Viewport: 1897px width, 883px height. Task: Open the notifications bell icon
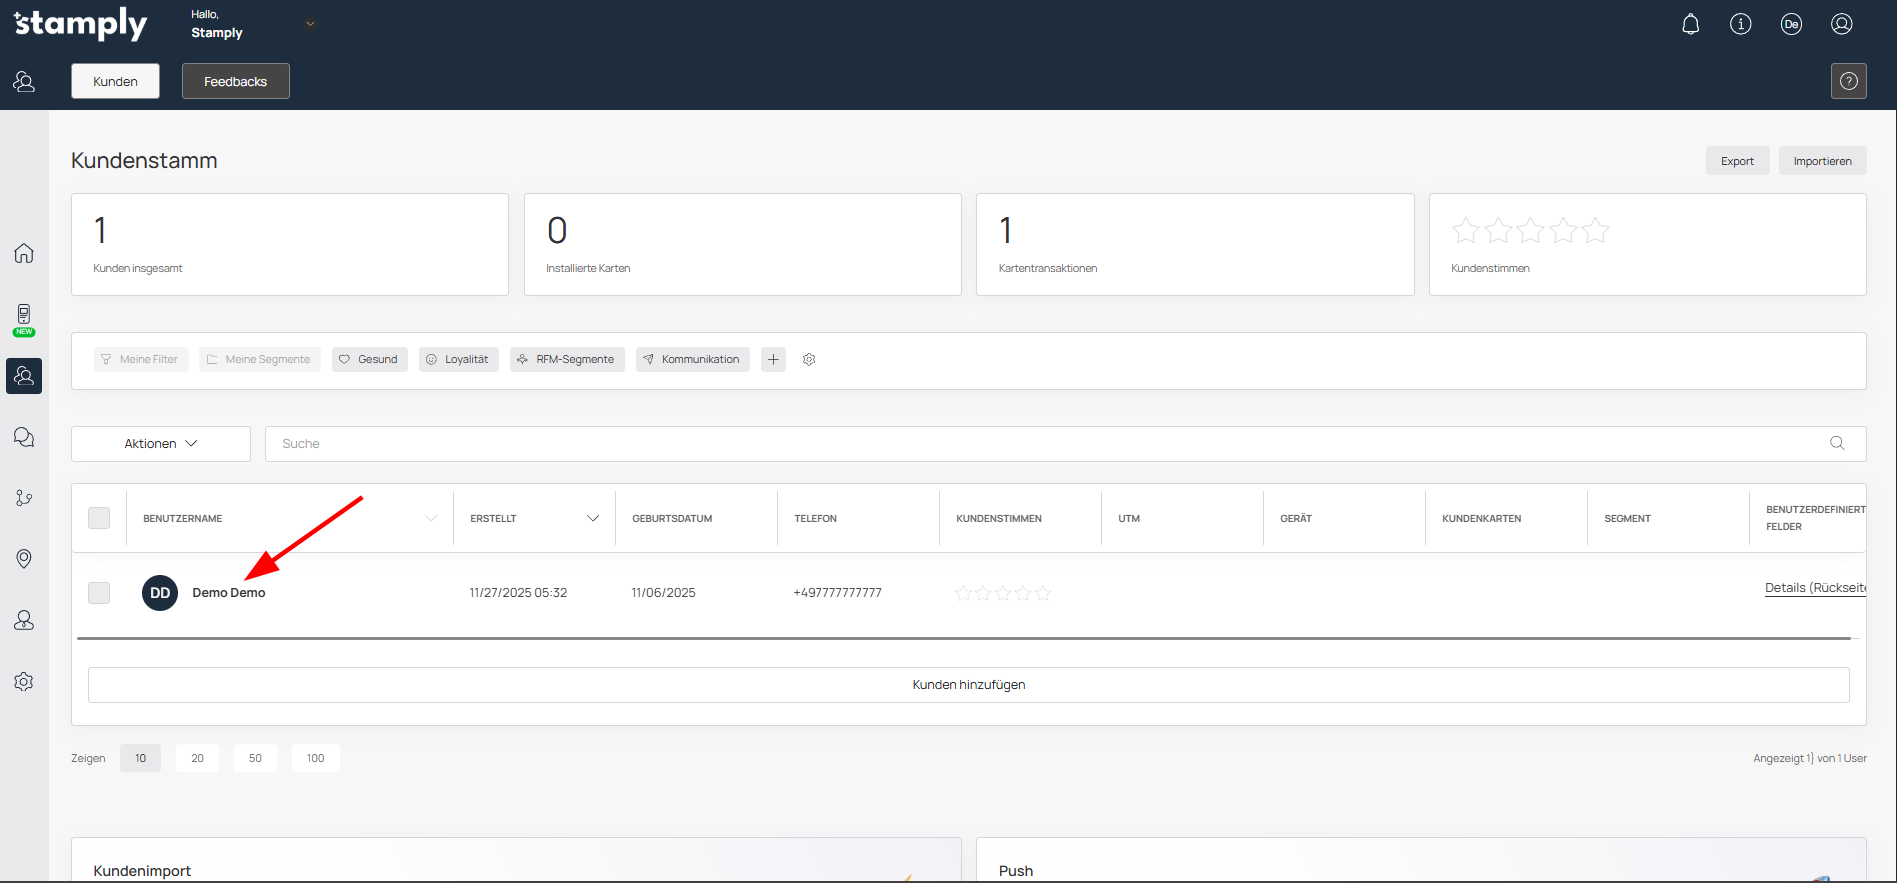point(1690,25)
